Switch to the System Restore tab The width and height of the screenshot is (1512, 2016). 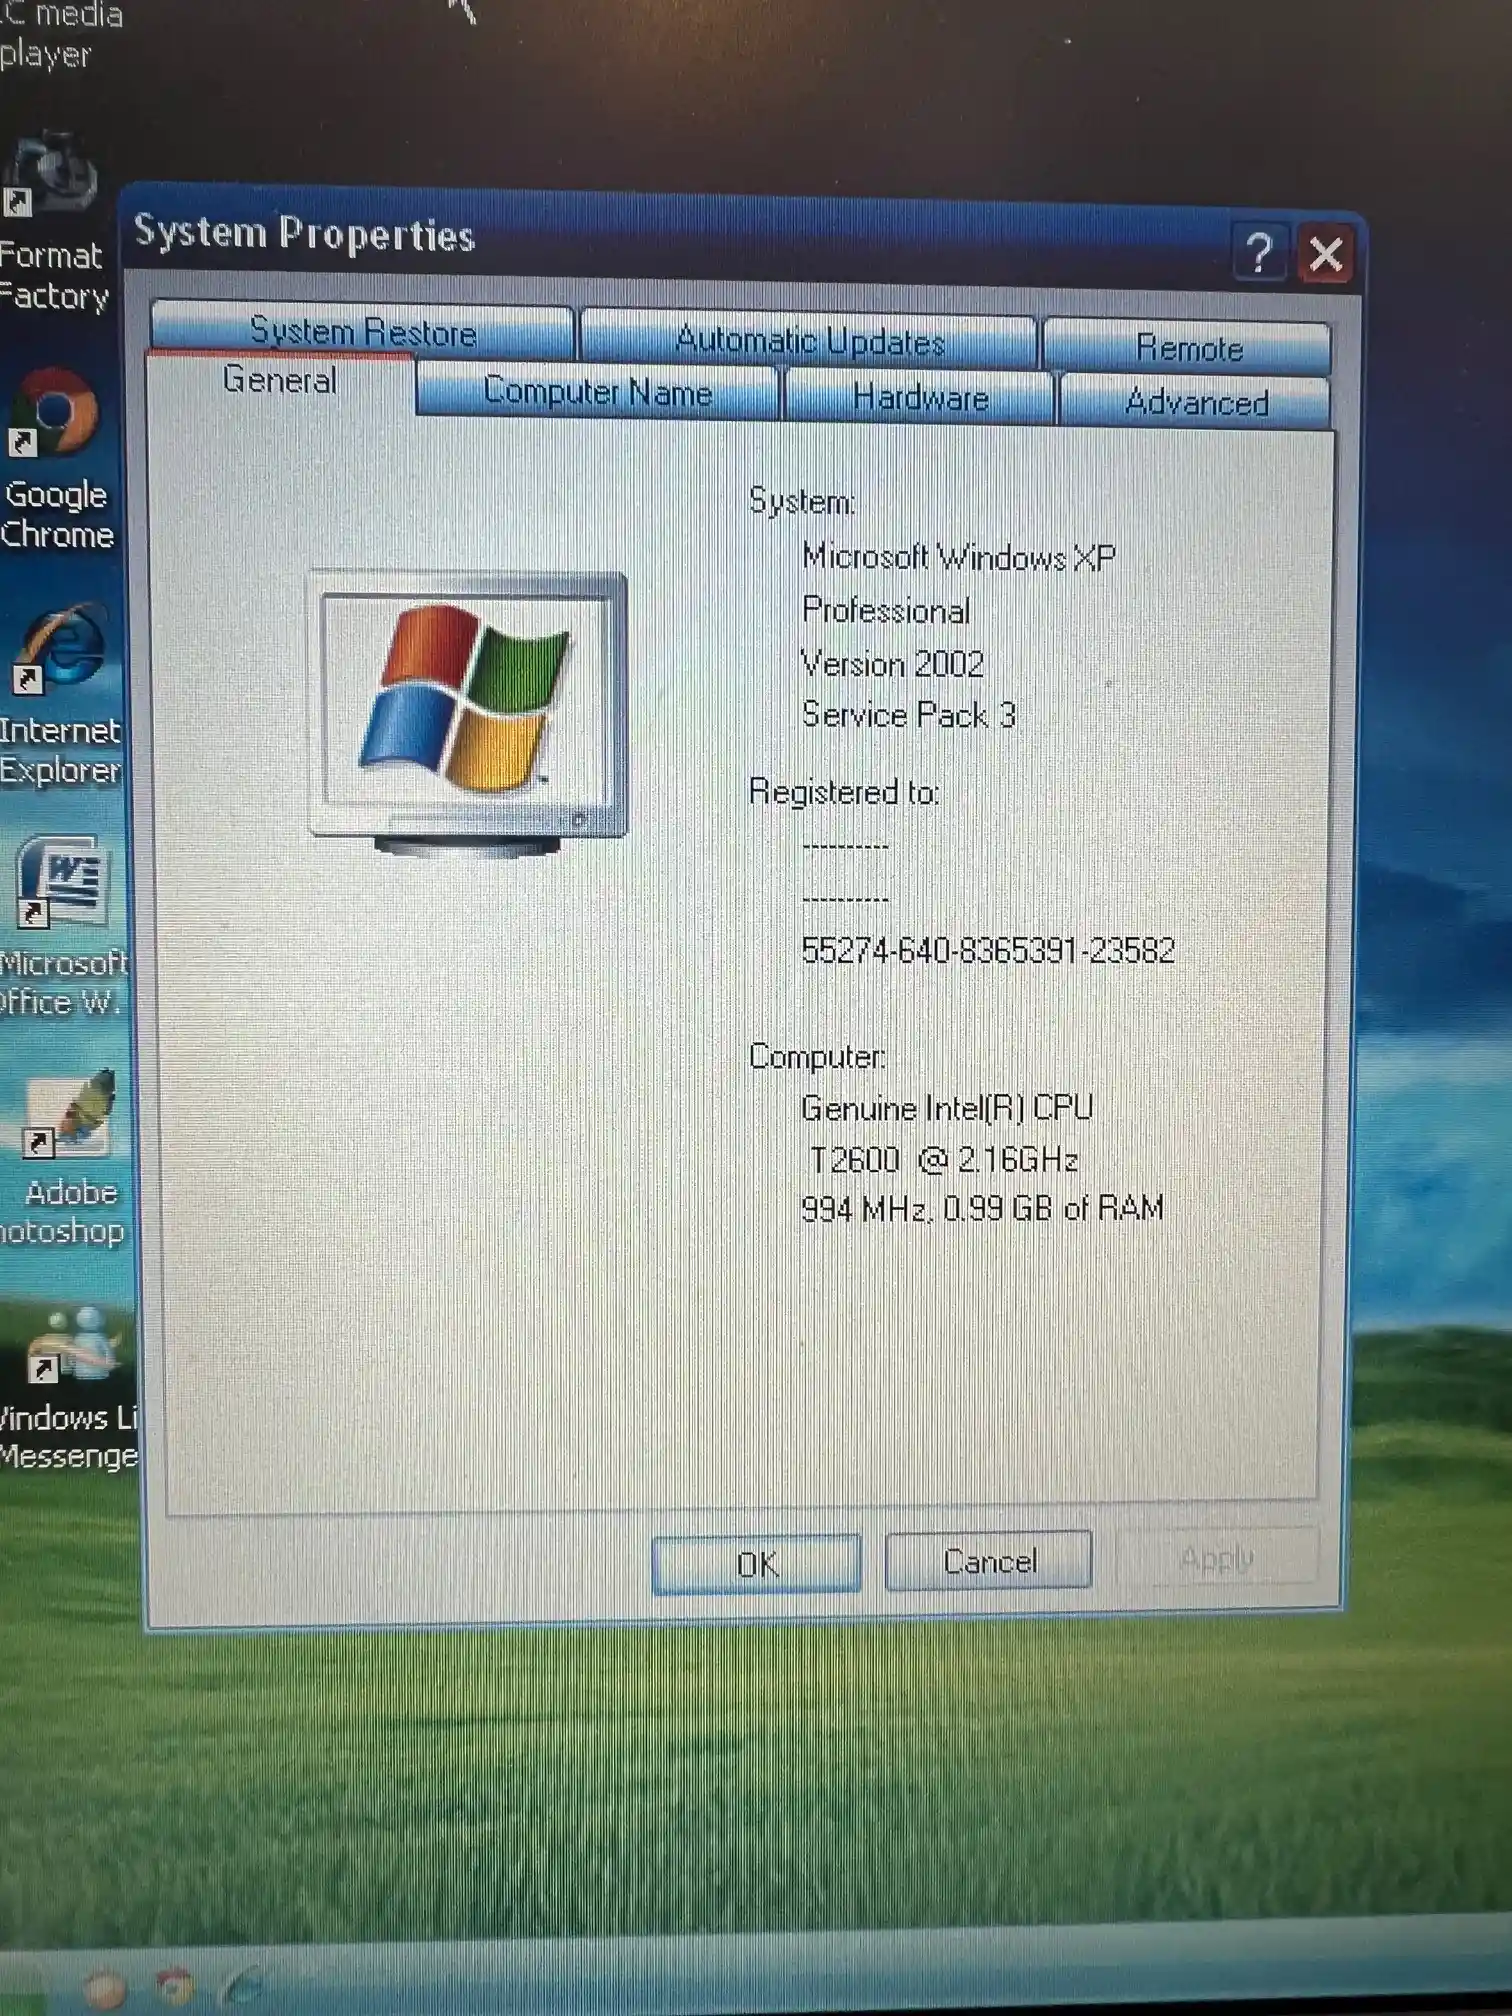362,332
